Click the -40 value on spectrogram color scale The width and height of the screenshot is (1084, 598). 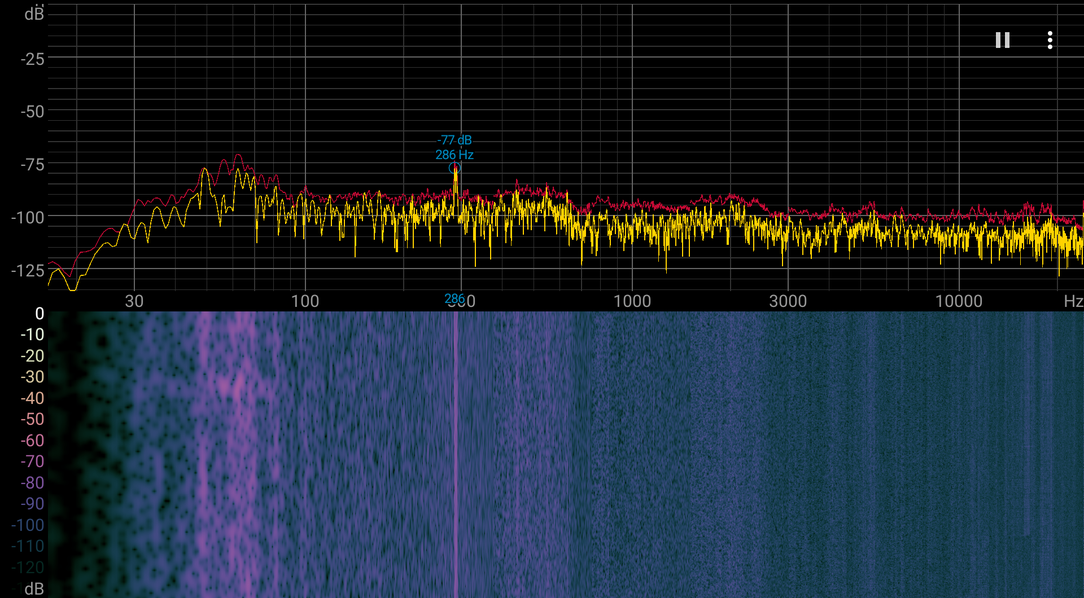(x=32, y=398)
